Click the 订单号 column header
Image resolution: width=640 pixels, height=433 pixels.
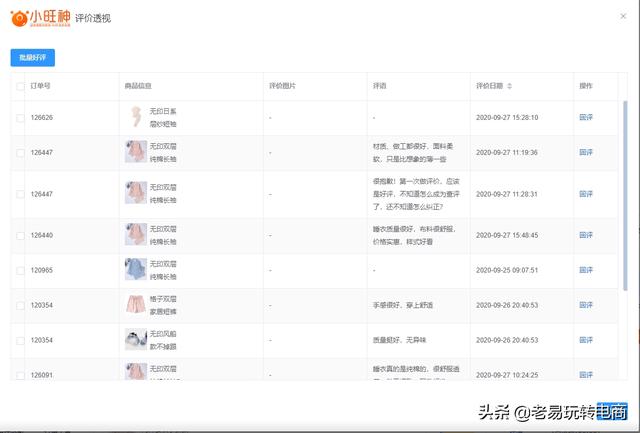41,86
